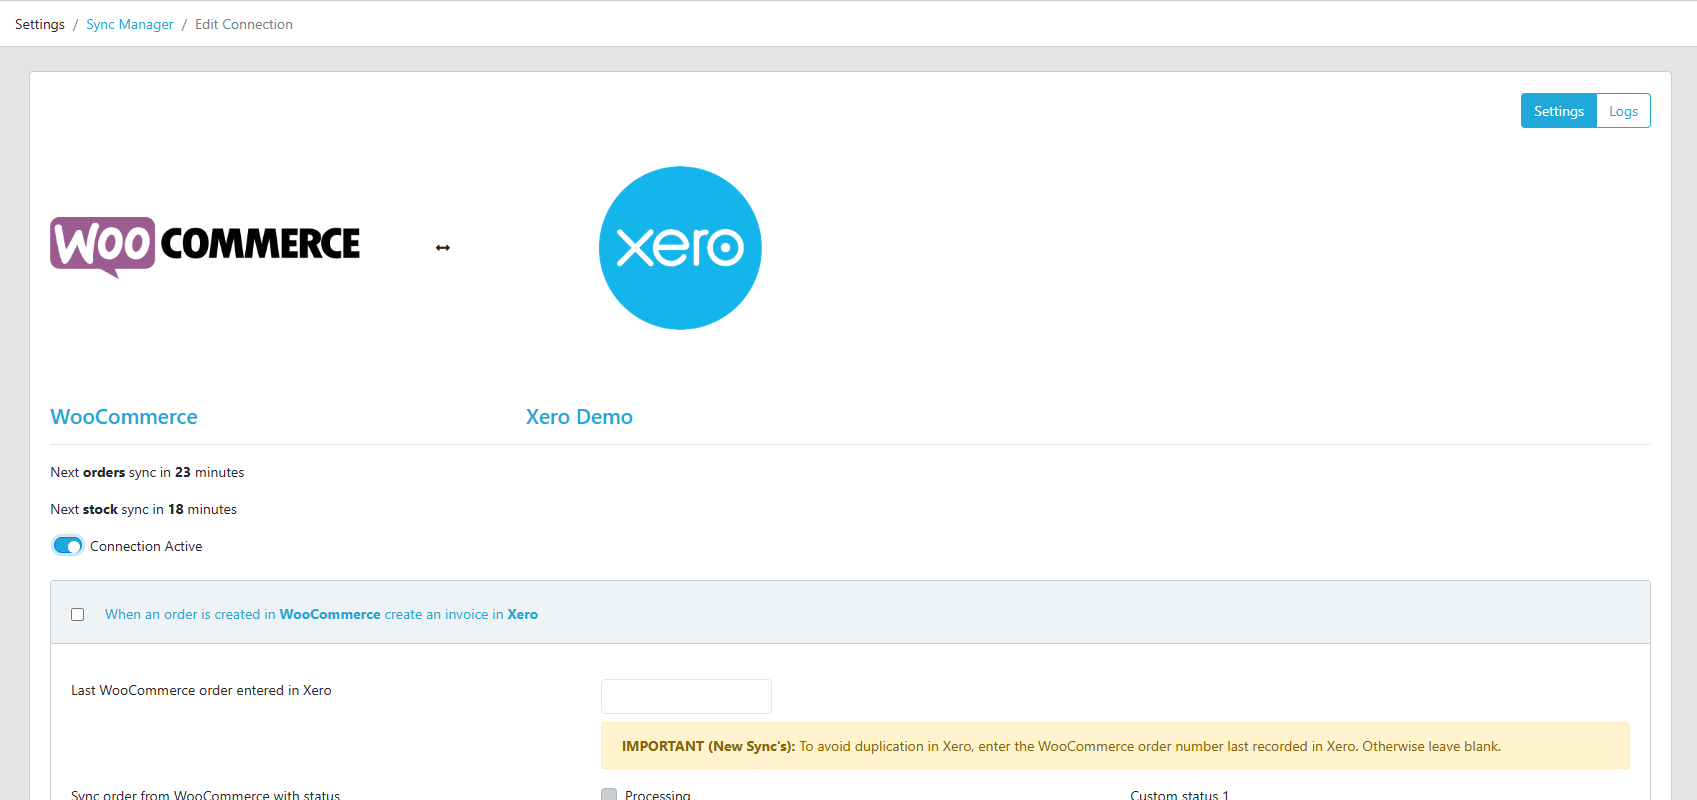Click the Xero round logo

680,248
